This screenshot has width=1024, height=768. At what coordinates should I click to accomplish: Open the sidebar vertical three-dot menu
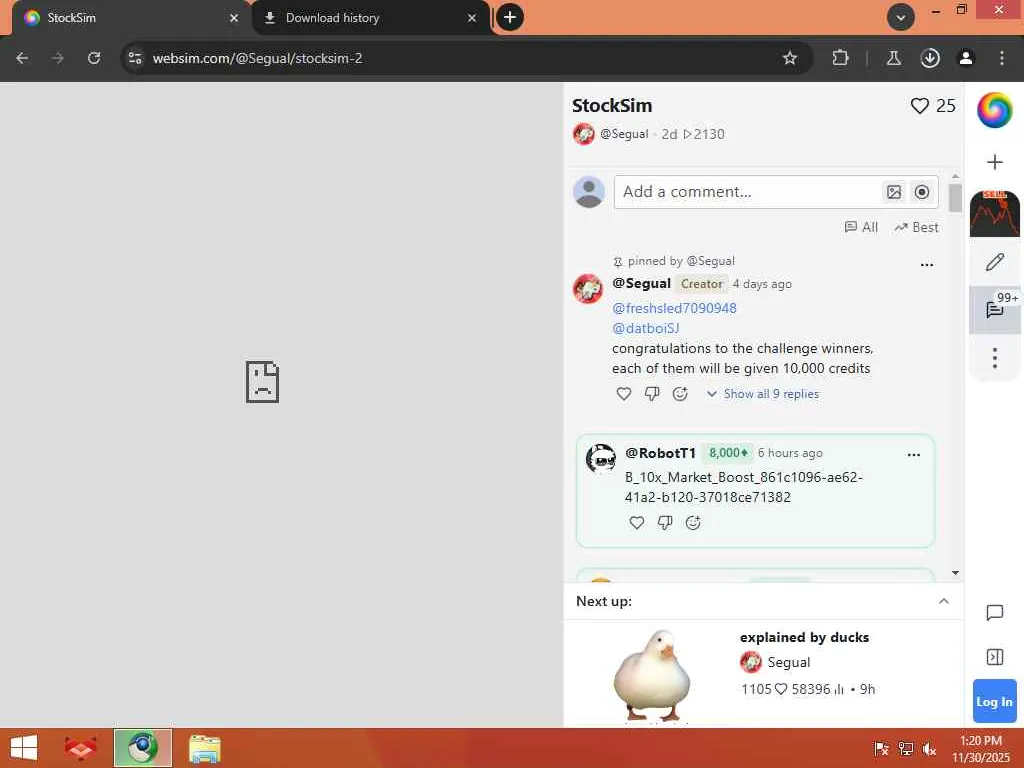[994, 358]
